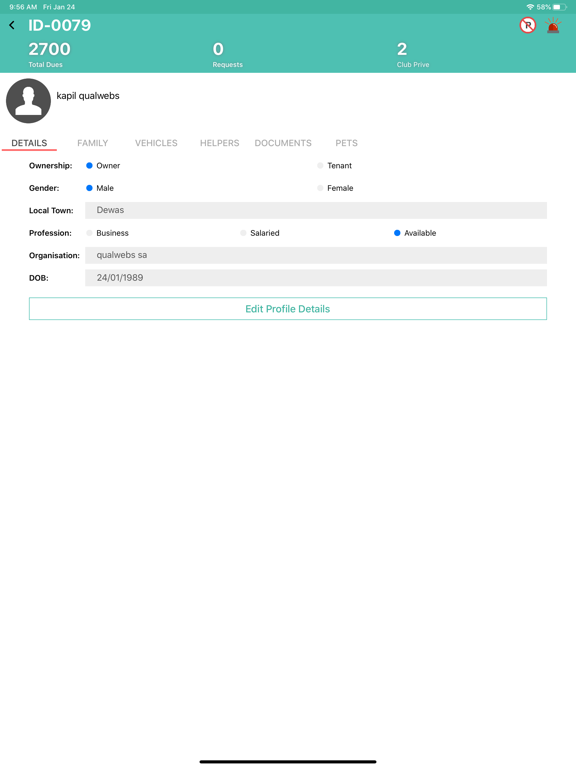Image resolution: width=576 pixels, height=768 pixels.
Task: Tap the 'Profession:' label
Action: 50,233
